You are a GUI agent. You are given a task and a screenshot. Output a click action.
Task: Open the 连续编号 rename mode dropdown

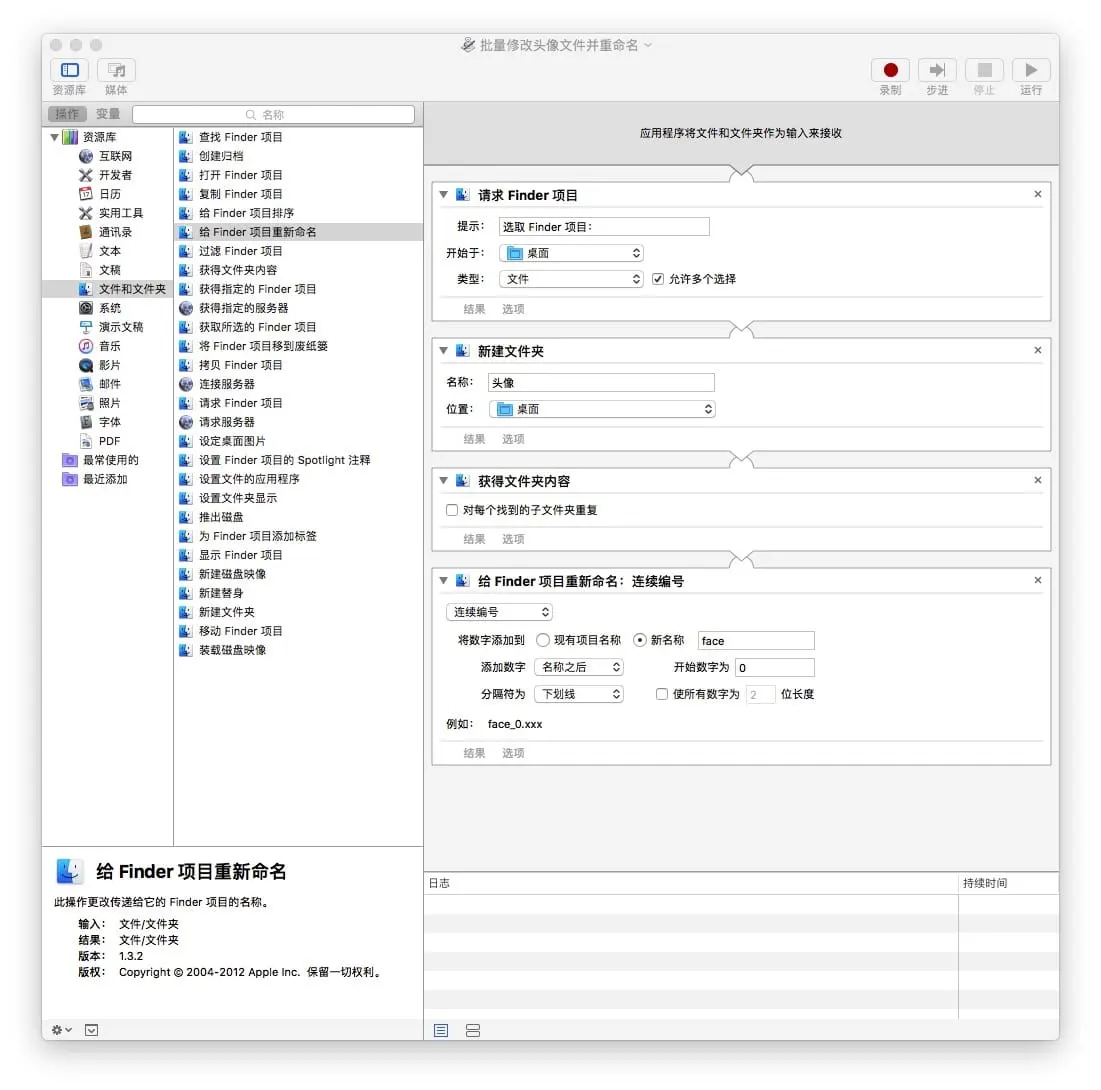499,612
